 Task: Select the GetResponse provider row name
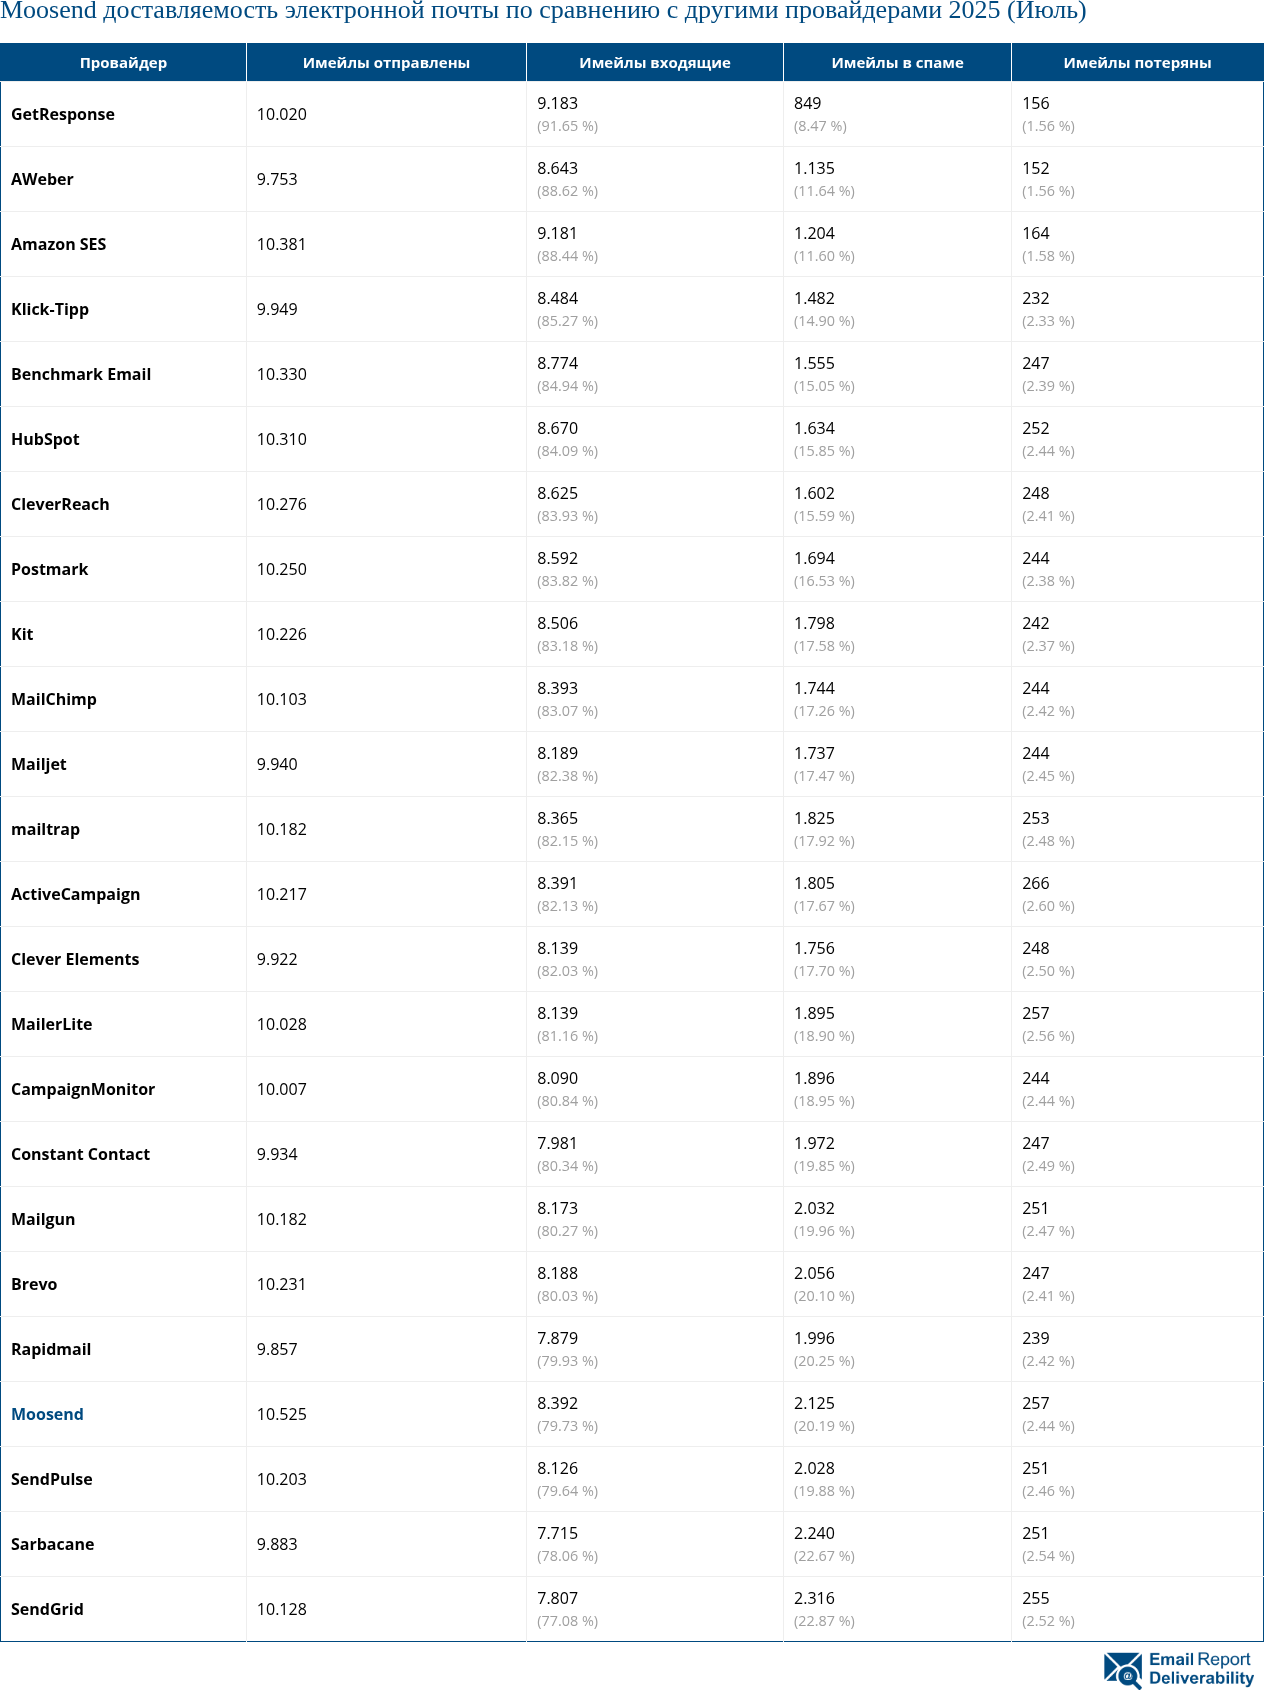63,114
